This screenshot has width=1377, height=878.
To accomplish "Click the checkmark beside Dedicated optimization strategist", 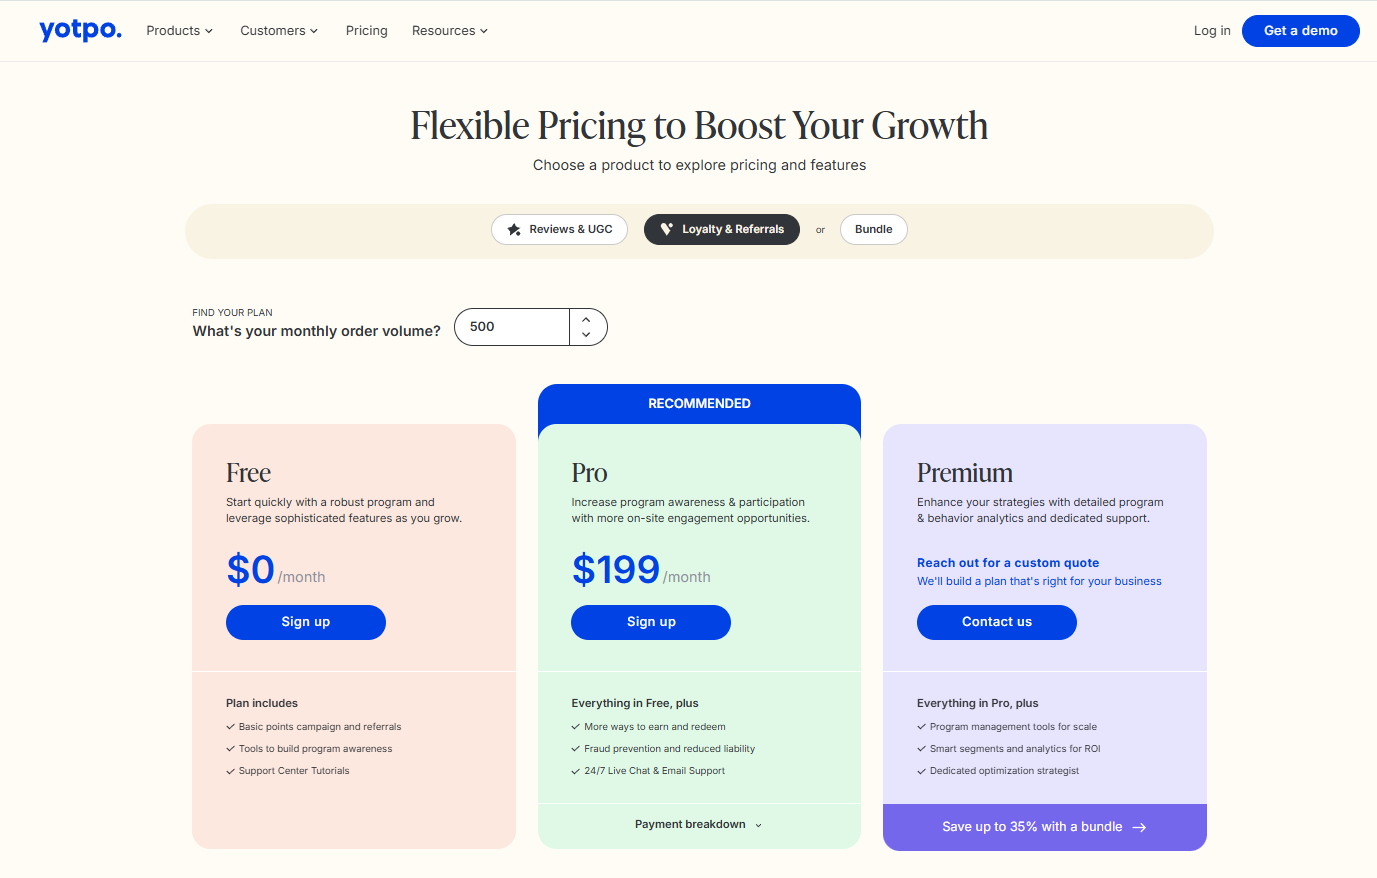I will point(921,771).
